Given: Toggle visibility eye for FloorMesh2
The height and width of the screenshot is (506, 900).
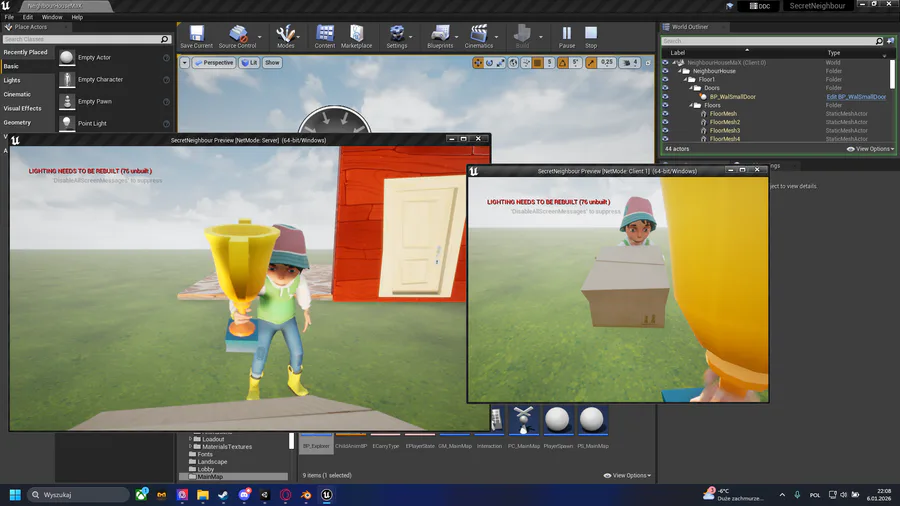Looking at the screenshot, I should (665, 122).
